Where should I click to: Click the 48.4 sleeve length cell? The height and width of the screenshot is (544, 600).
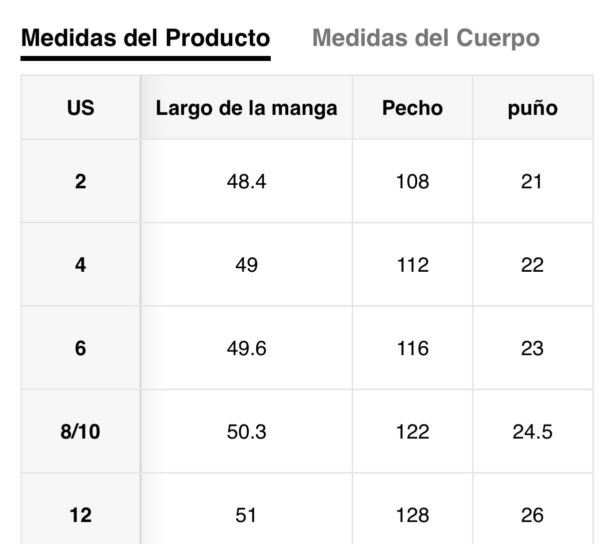click(246, 182)
